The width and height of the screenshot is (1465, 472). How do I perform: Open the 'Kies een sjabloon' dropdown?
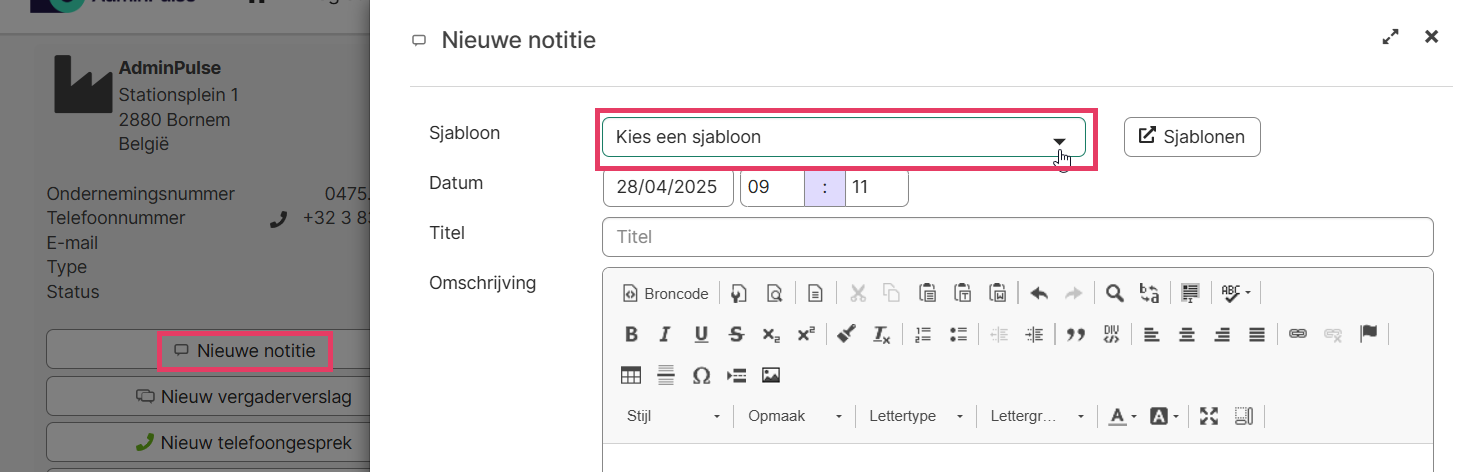(x=843, y=138)
